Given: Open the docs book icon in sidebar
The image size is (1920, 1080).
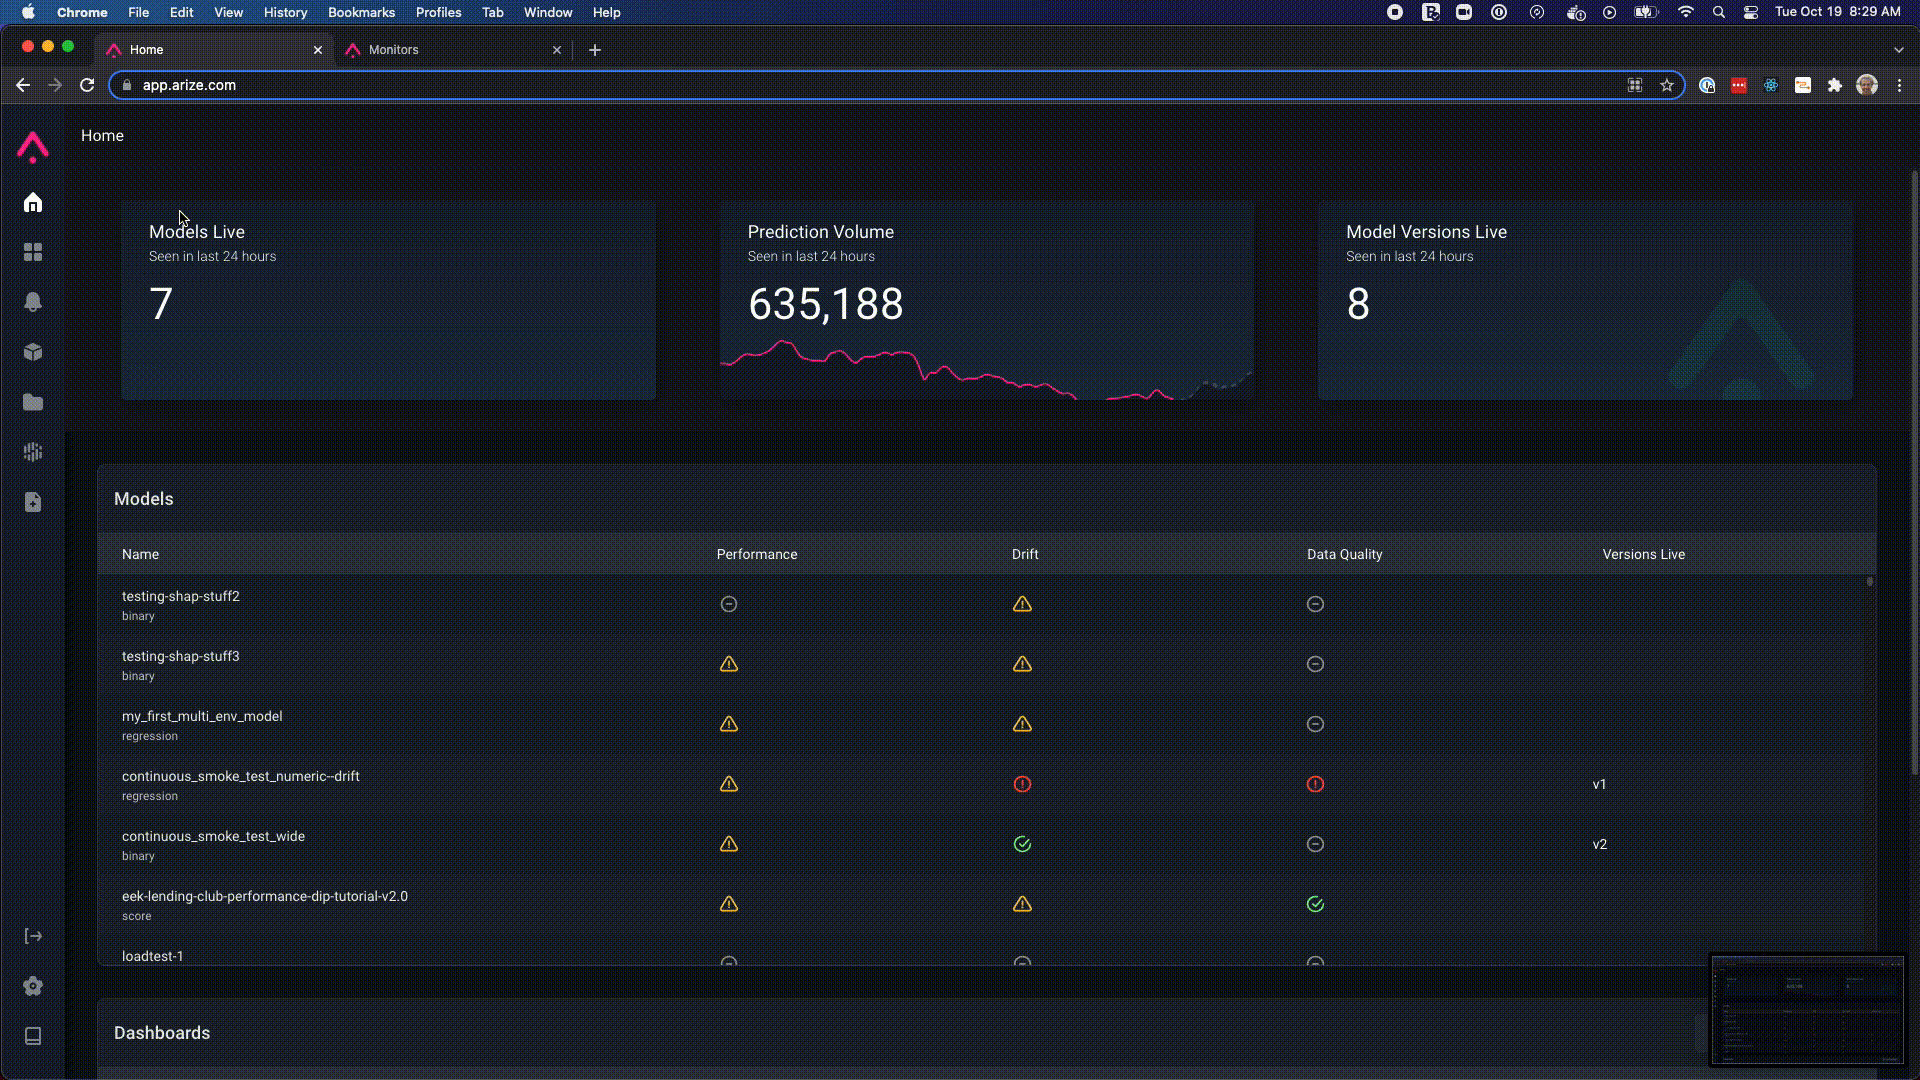Looking at the screenshot, I should pyautogui.click(x=33, y=1036).
